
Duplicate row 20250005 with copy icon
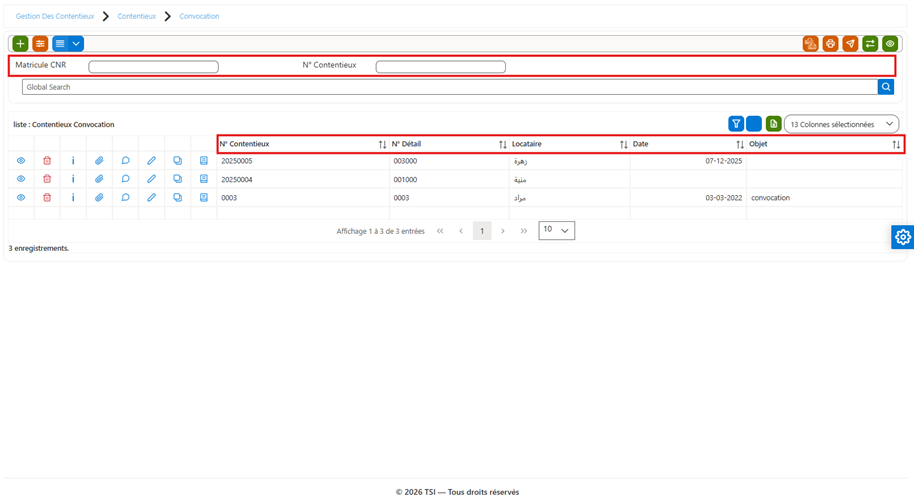click(x=178, y=161)
